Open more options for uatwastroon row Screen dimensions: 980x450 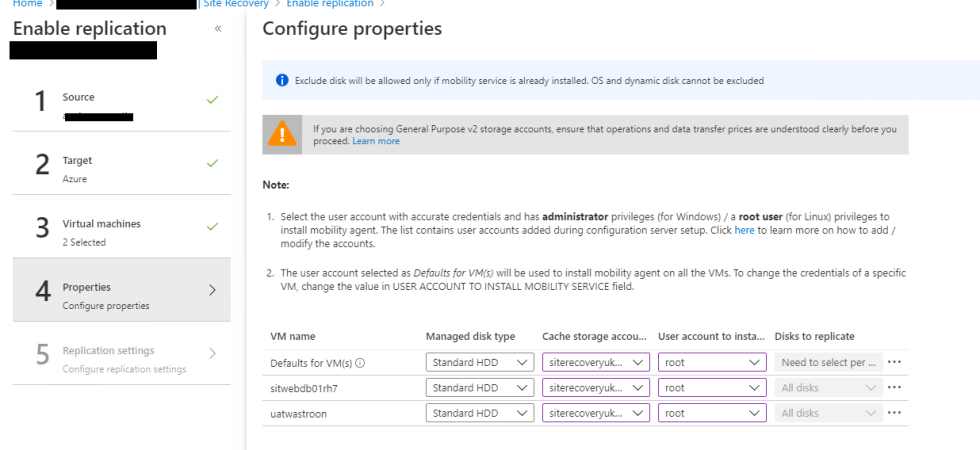tap(894, 413)
